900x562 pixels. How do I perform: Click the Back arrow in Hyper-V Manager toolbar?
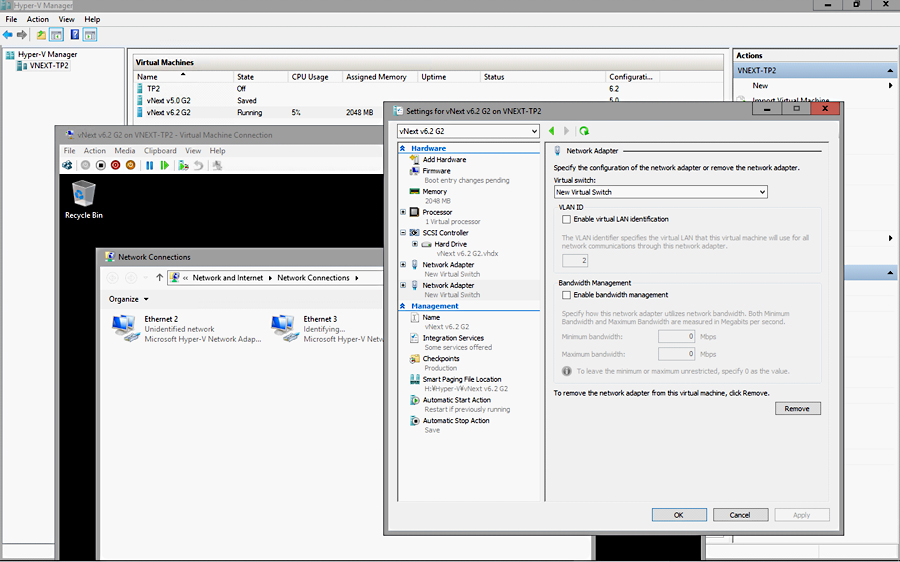(x=7, y=35)
